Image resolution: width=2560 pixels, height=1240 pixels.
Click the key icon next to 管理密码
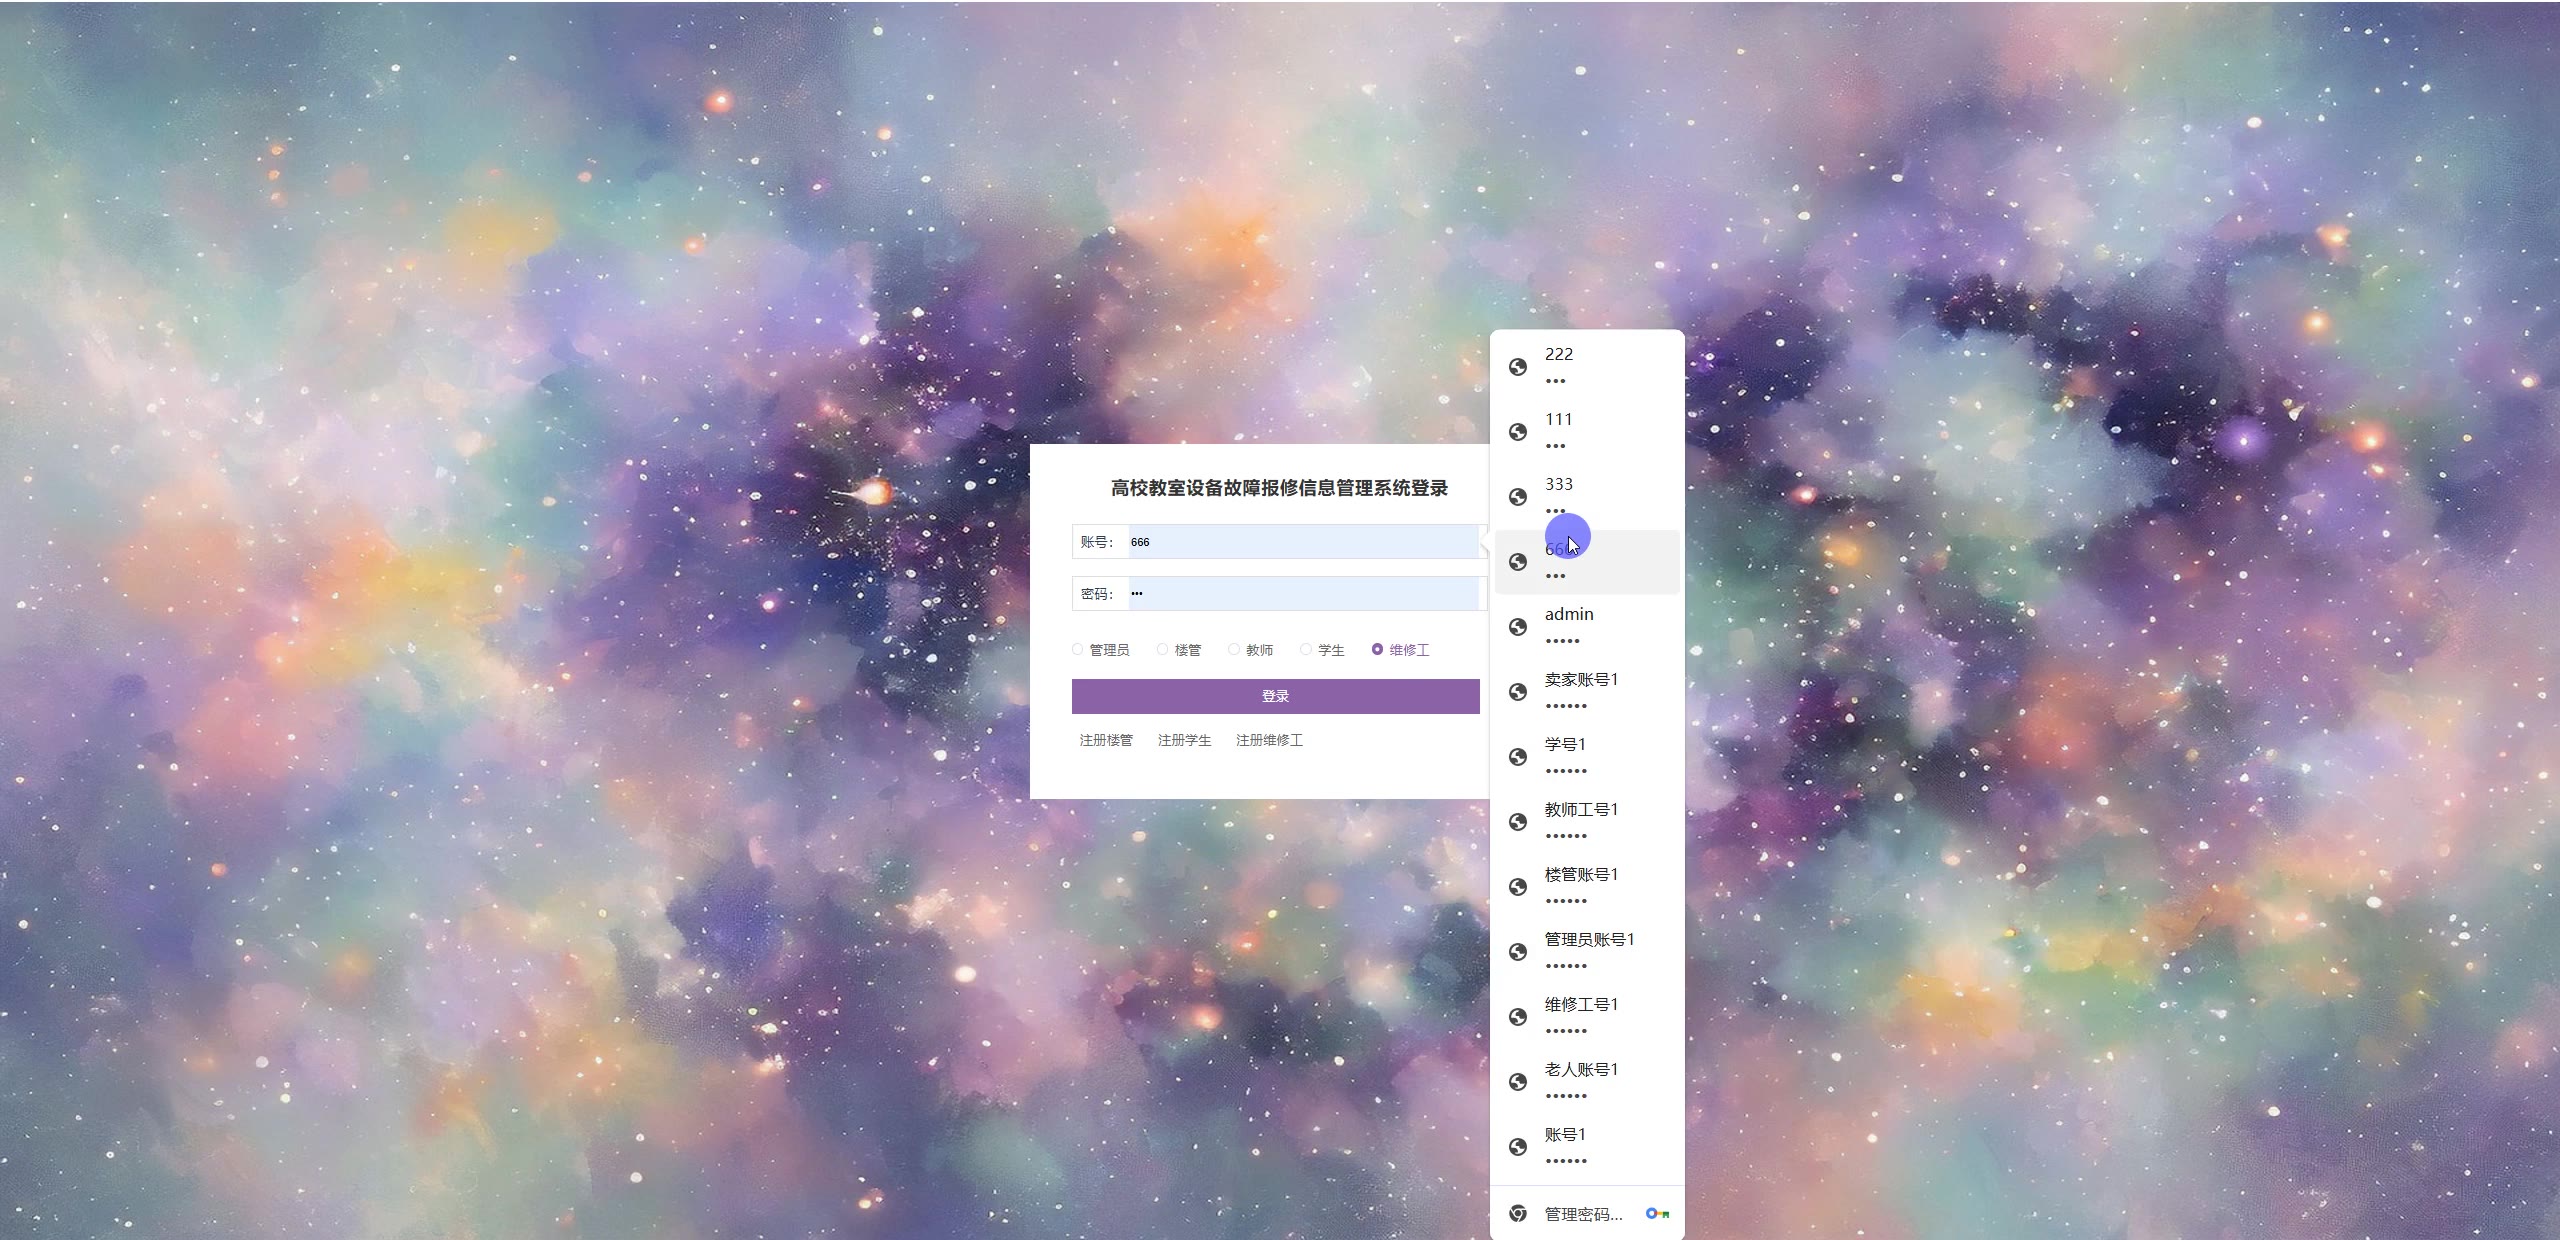(x=1657, y=1213)
